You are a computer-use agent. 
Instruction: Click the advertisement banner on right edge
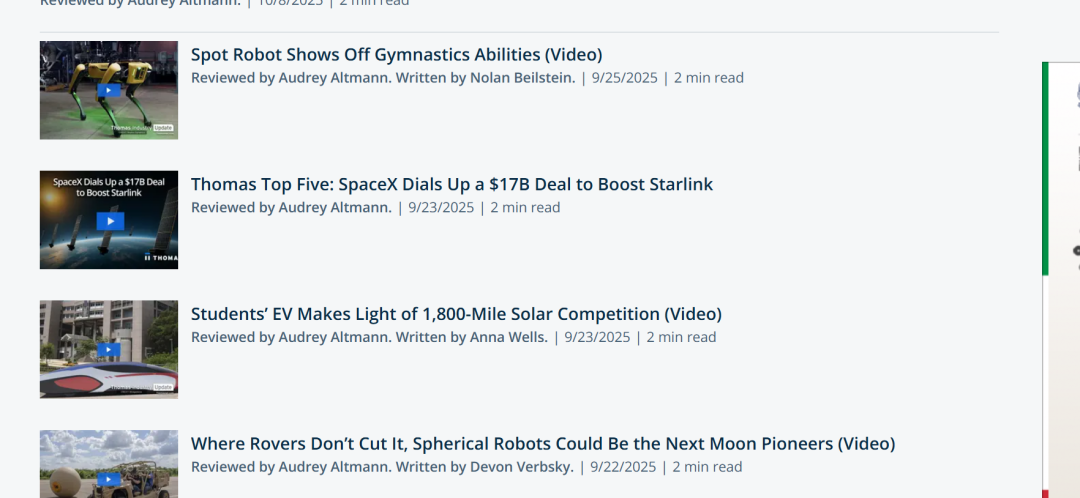point(1061,280)
